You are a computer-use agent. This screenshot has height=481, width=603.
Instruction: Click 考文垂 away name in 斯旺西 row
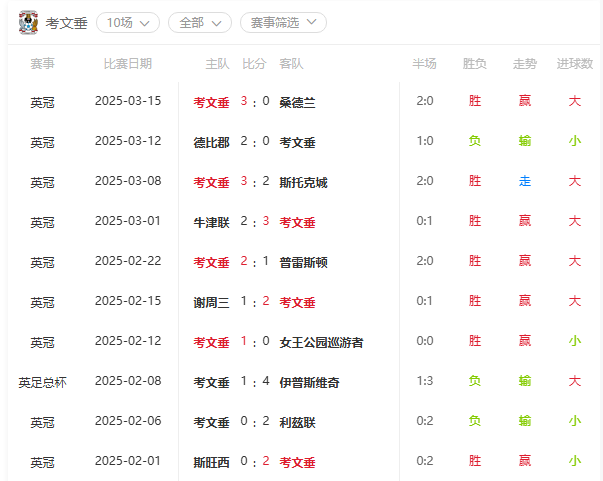pos(297,463)
